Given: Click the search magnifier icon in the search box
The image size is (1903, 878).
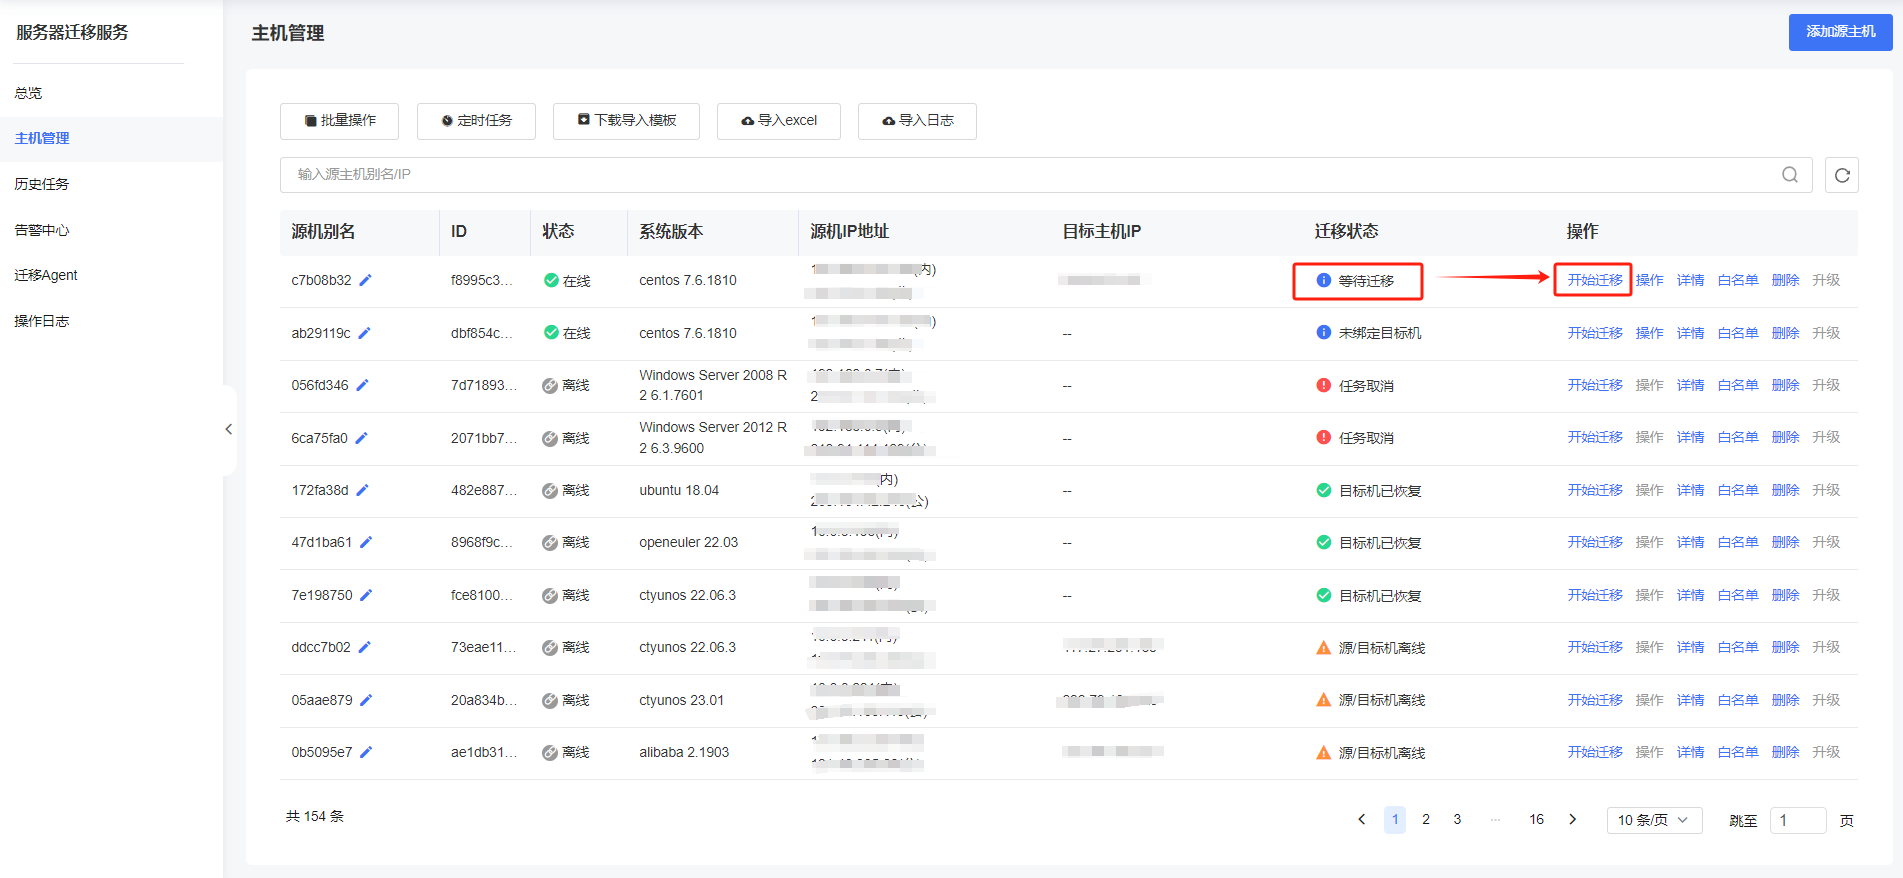Looking at the screenshot, I should click(x=1790, y=175).
